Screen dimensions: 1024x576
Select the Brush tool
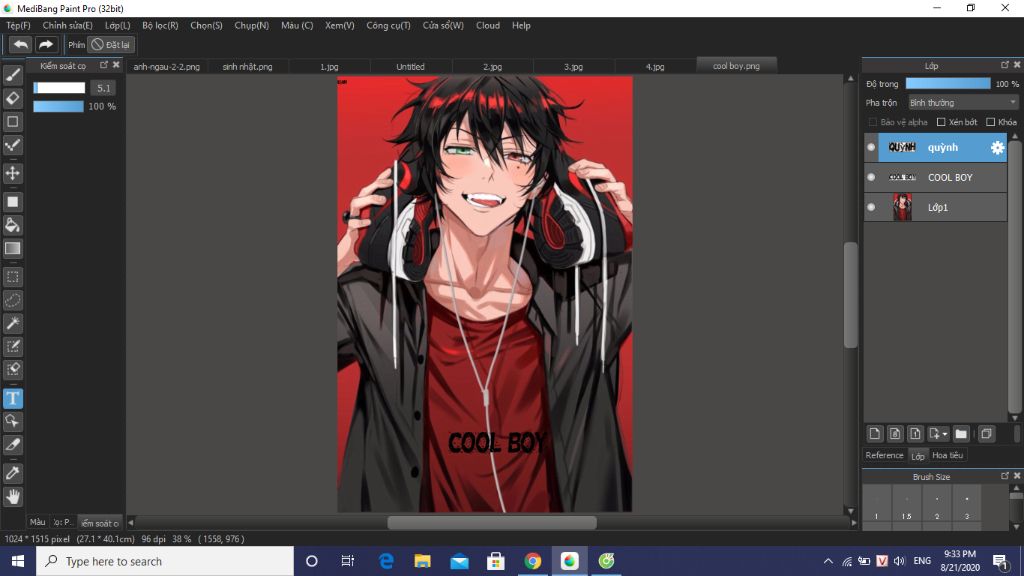(x=12, y=75)
